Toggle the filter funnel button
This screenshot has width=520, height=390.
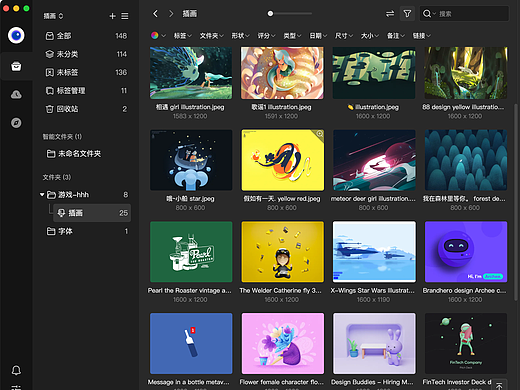point(407,14)
